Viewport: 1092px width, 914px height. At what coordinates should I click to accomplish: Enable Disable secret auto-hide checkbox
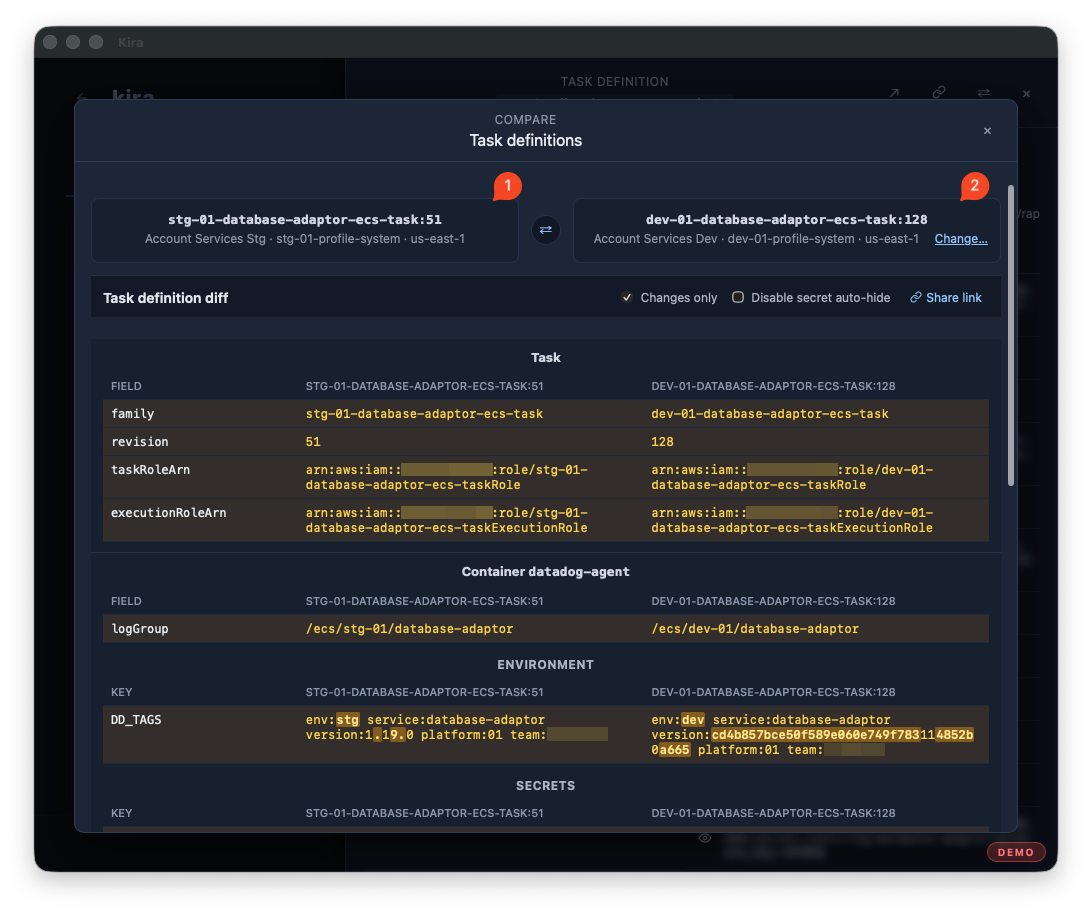[738, 297]
